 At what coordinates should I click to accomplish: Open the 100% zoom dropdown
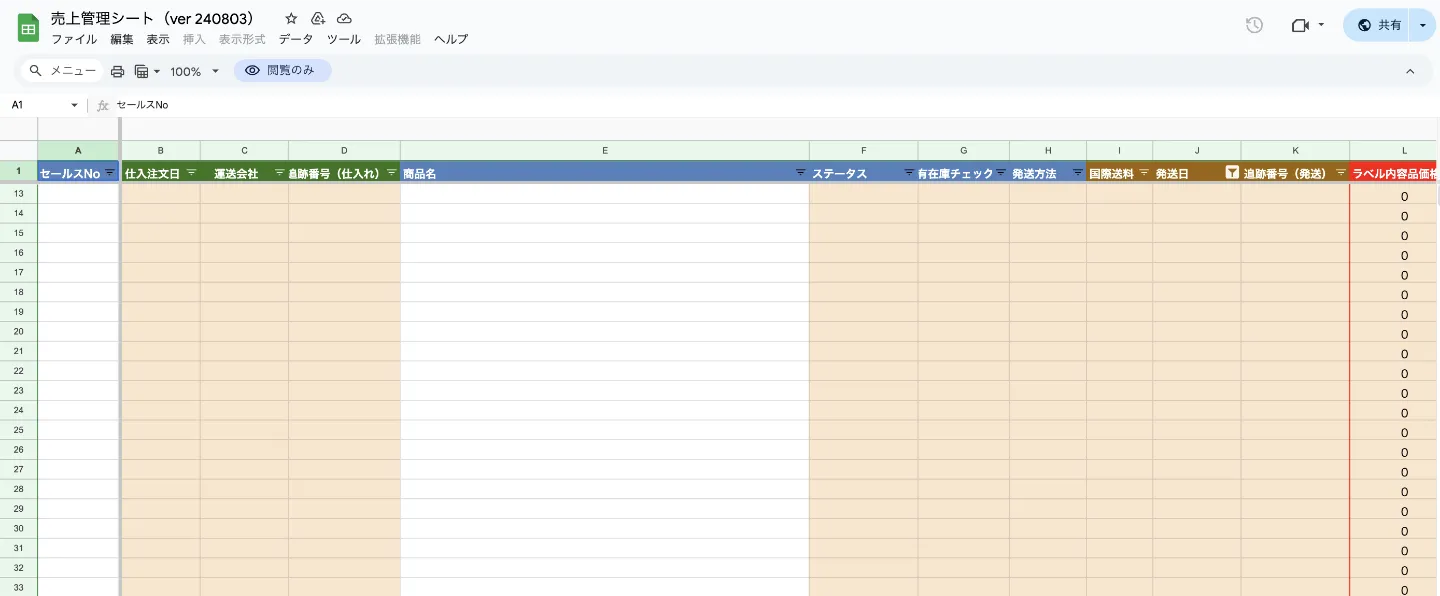[x=194, y=71]
